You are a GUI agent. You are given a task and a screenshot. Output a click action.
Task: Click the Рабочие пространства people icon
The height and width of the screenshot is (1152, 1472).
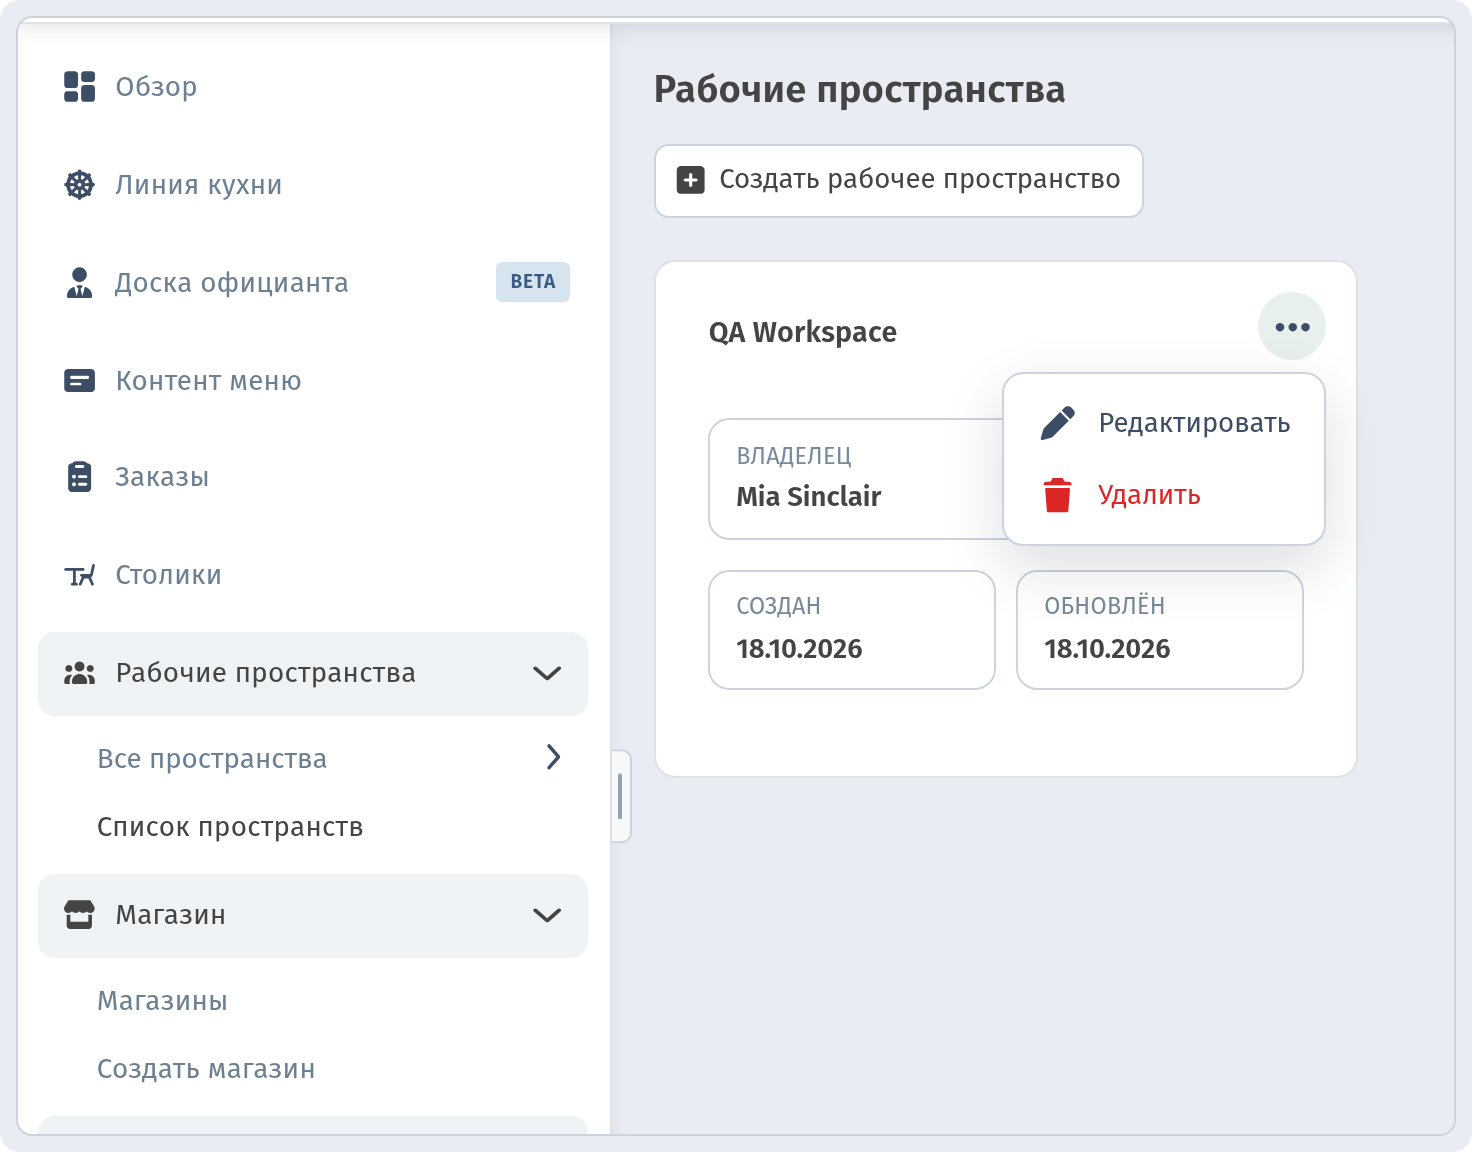pos(80,673)
